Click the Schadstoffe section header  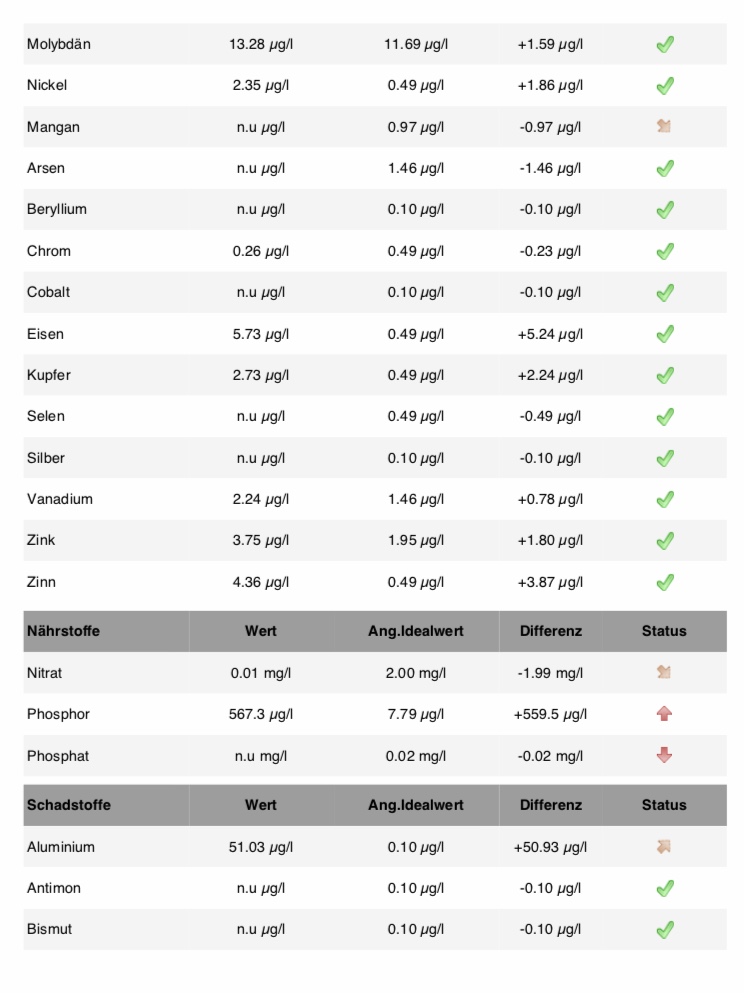tap(68, 805)
